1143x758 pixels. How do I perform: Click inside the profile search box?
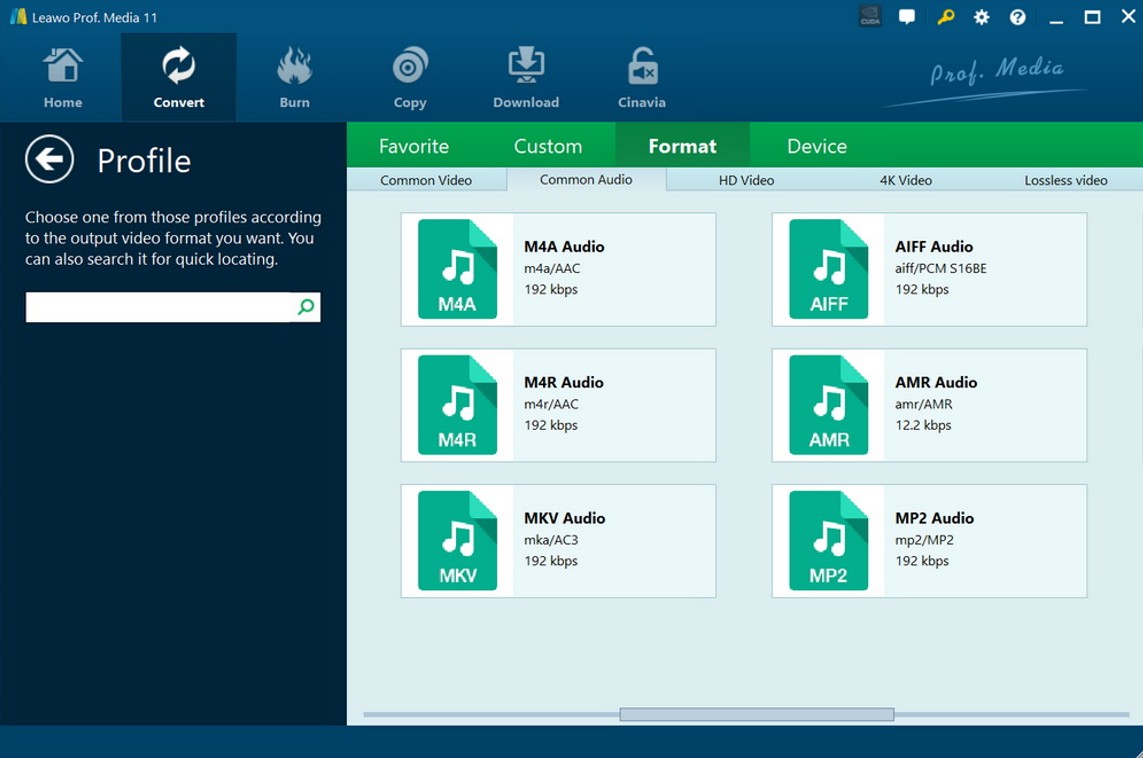tap(158, 307)
